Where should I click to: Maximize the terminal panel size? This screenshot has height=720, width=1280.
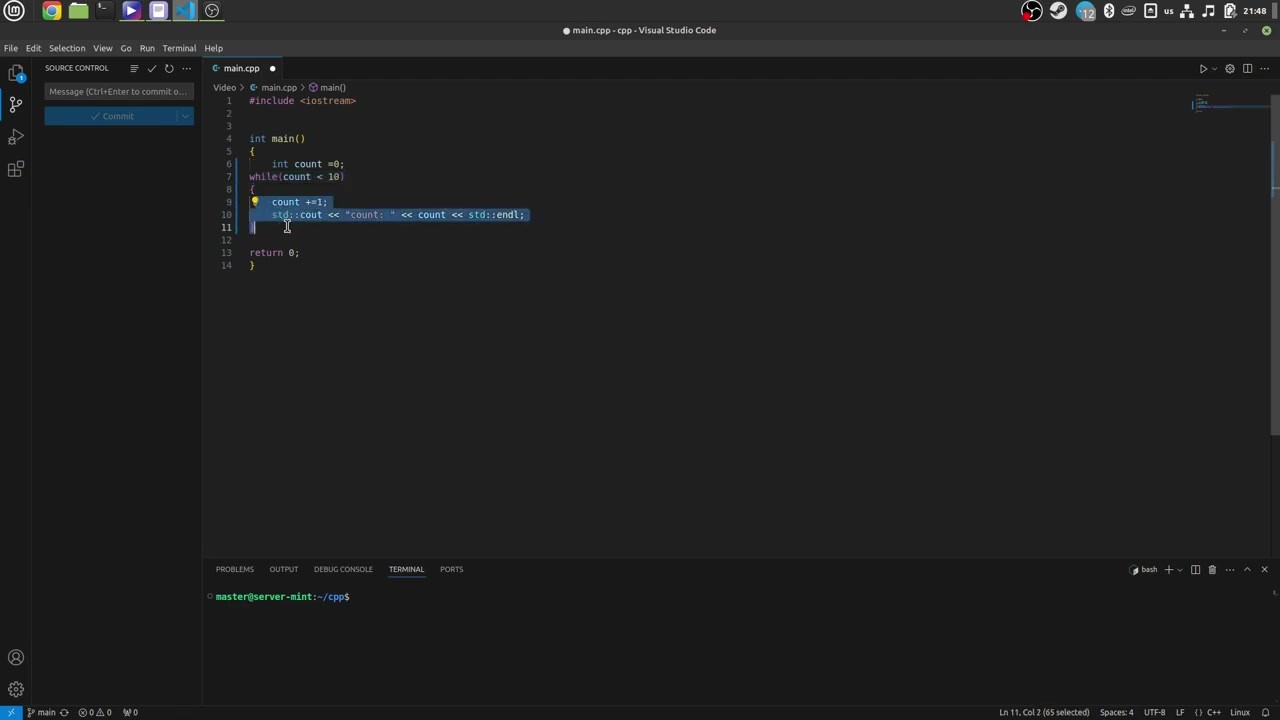1247,570
